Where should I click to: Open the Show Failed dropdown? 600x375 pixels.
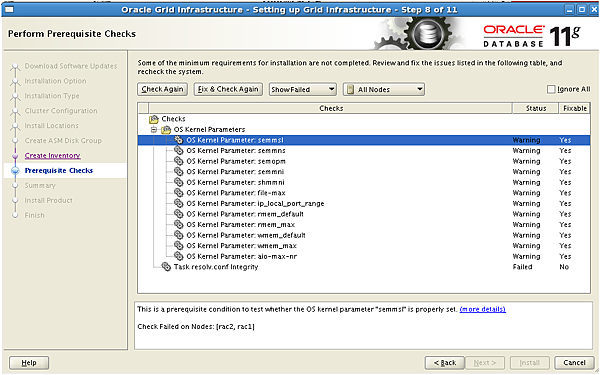click(x=302, y=89)
